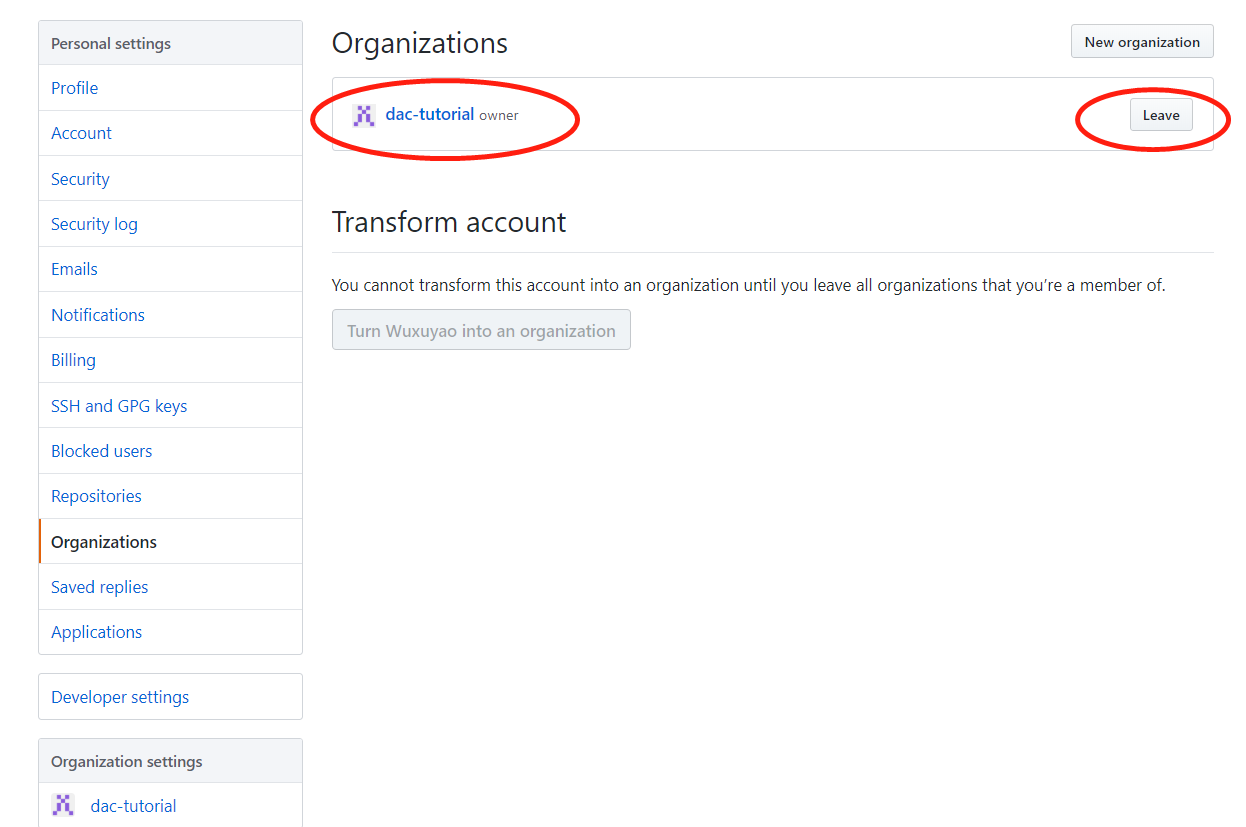
Task: Open the Billing page
Action: [73, 360]
